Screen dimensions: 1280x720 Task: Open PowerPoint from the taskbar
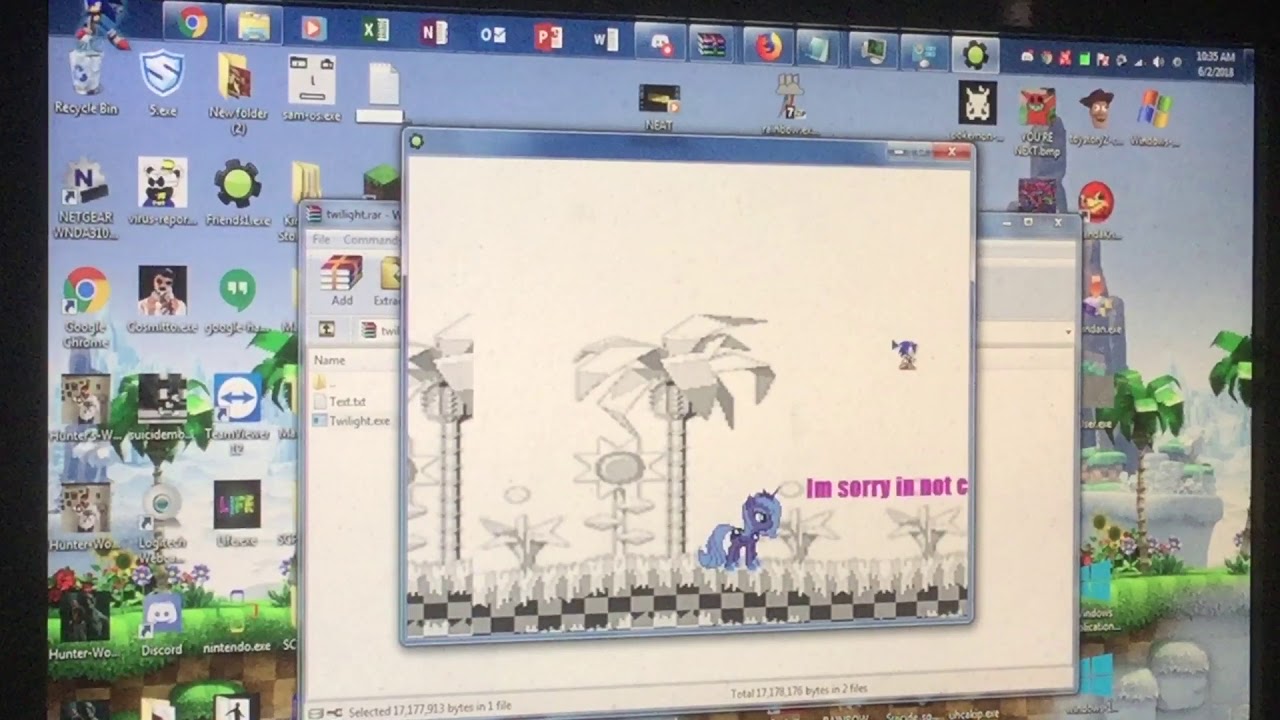(x=548, y=38)
